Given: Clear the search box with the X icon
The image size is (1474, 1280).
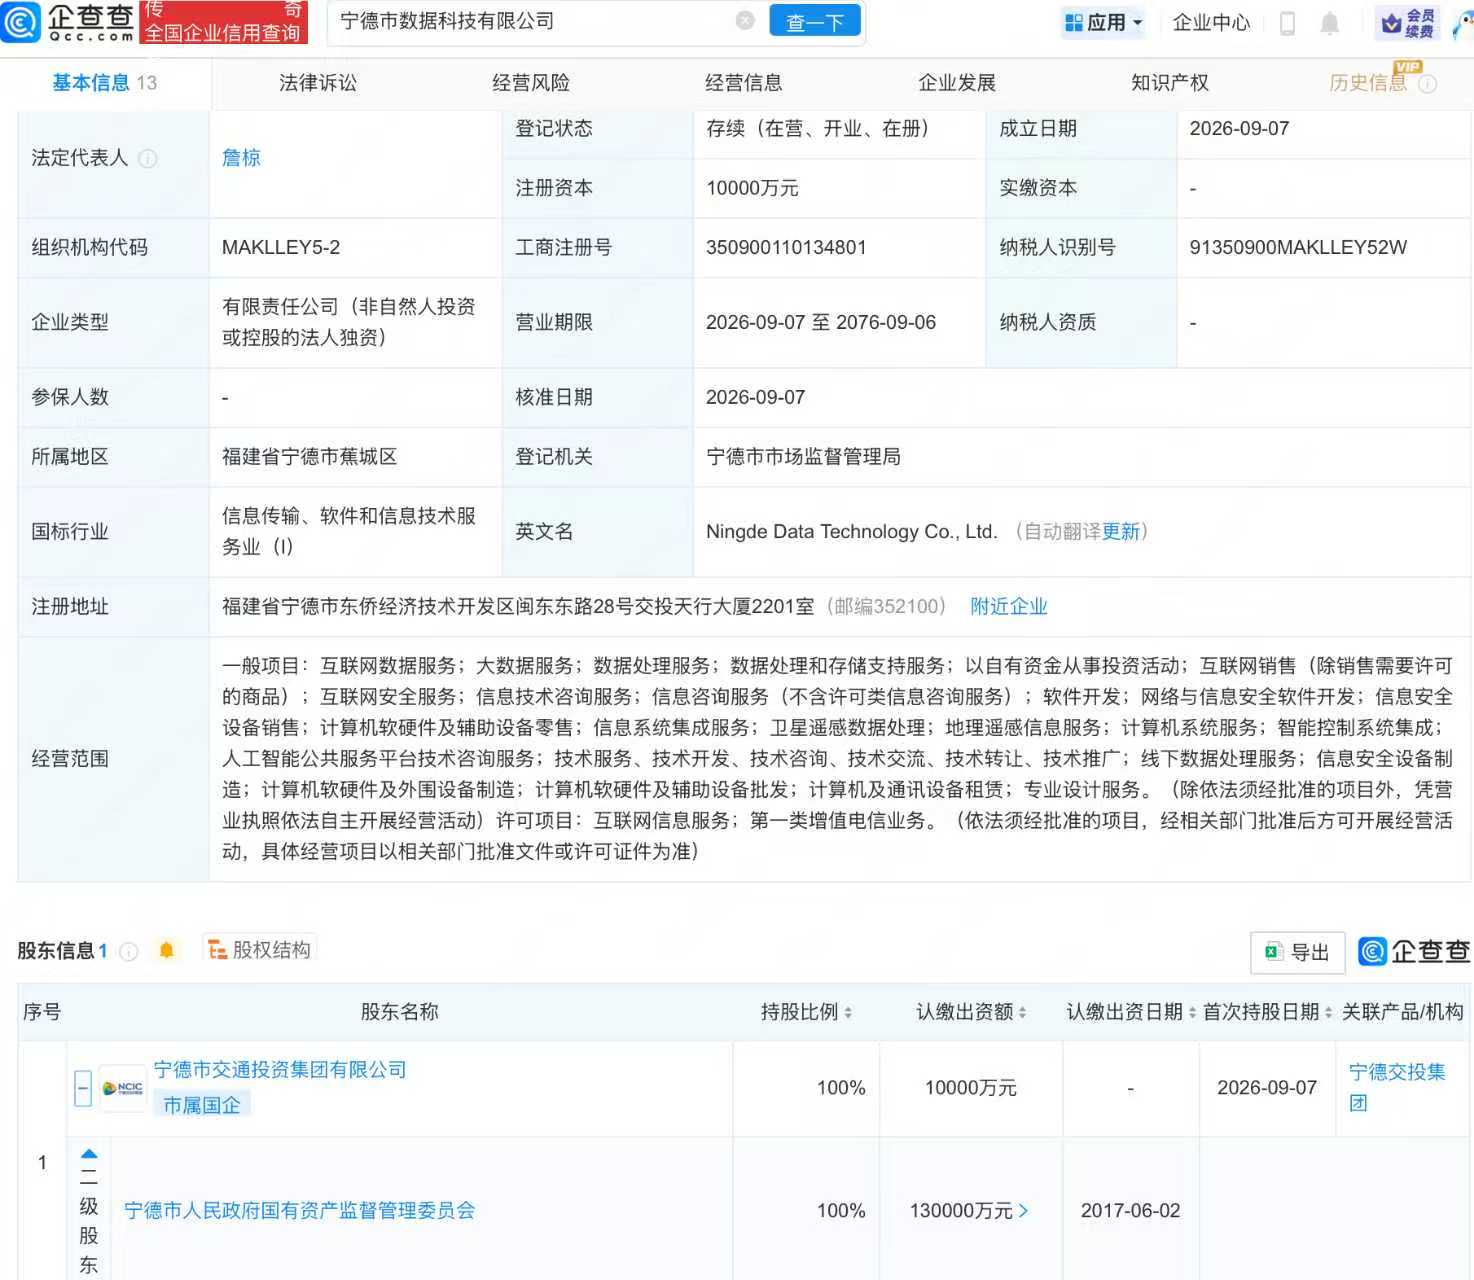Looking at the screenshot, I should [745, 21].
